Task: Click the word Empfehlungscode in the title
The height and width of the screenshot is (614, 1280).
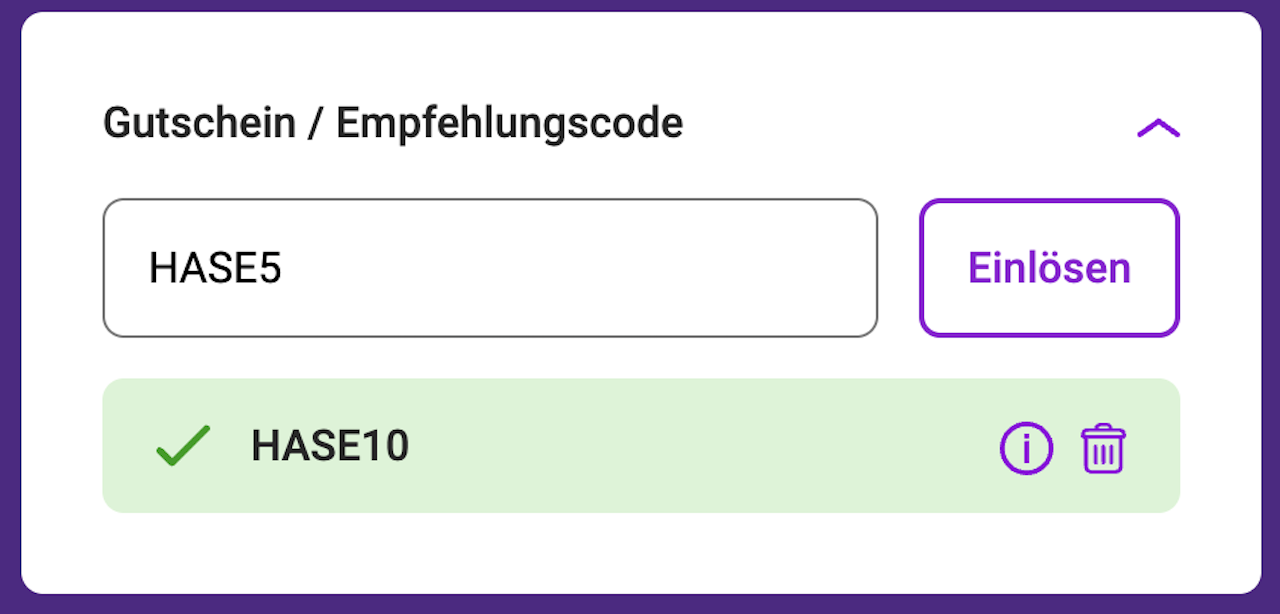Action: pyautogui.click(x=509, y=123)
